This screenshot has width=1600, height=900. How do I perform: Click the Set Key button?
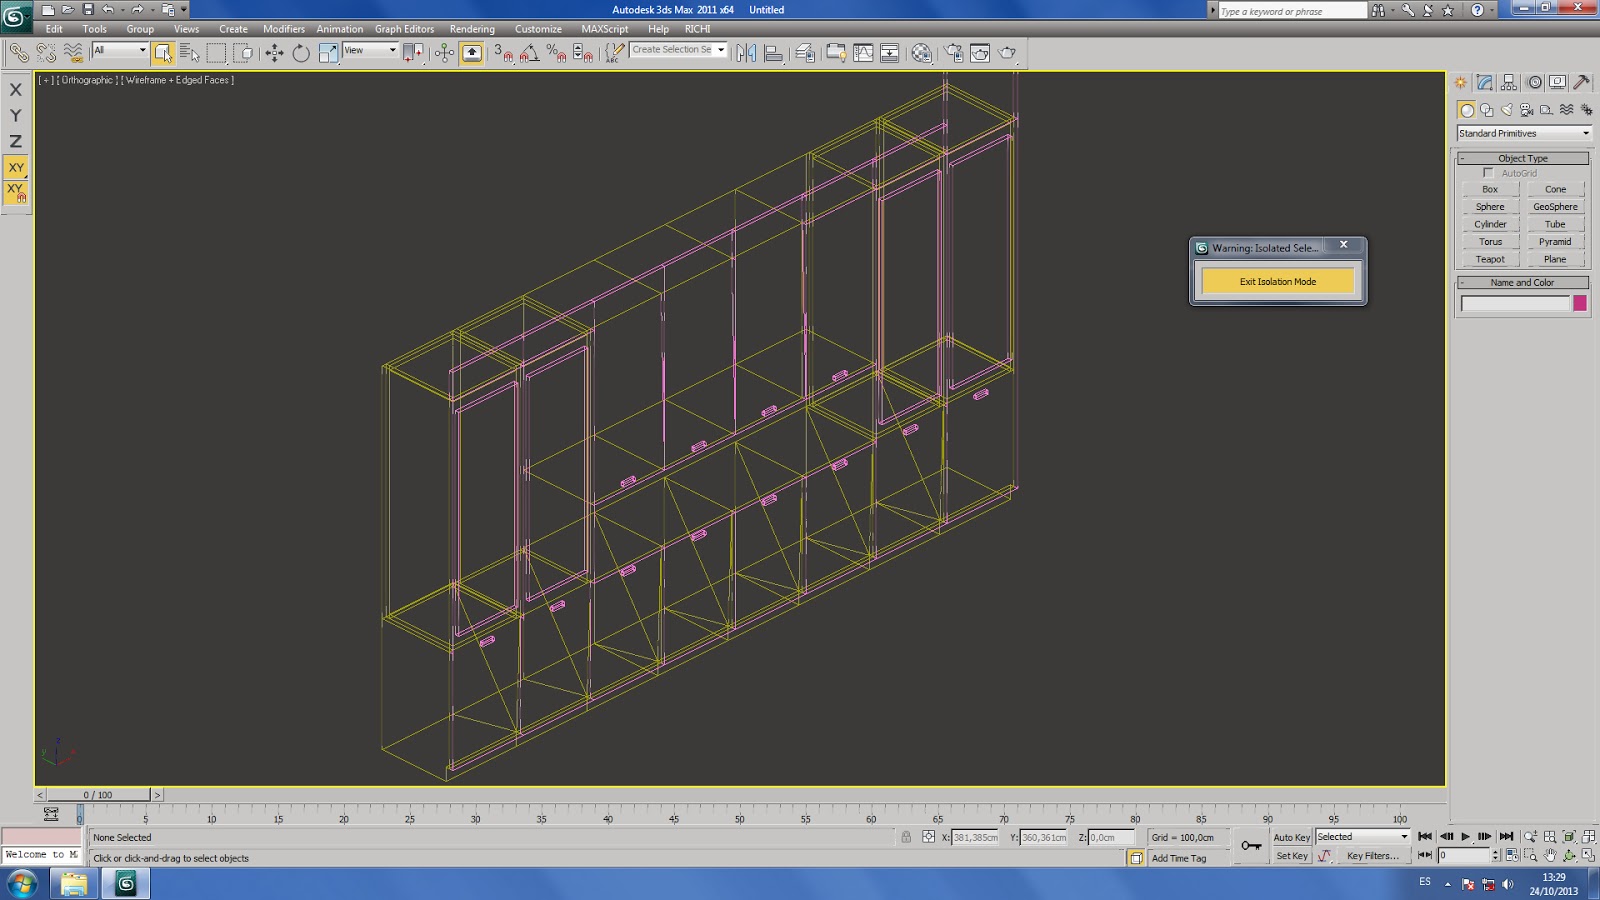tap(1291, 856)
